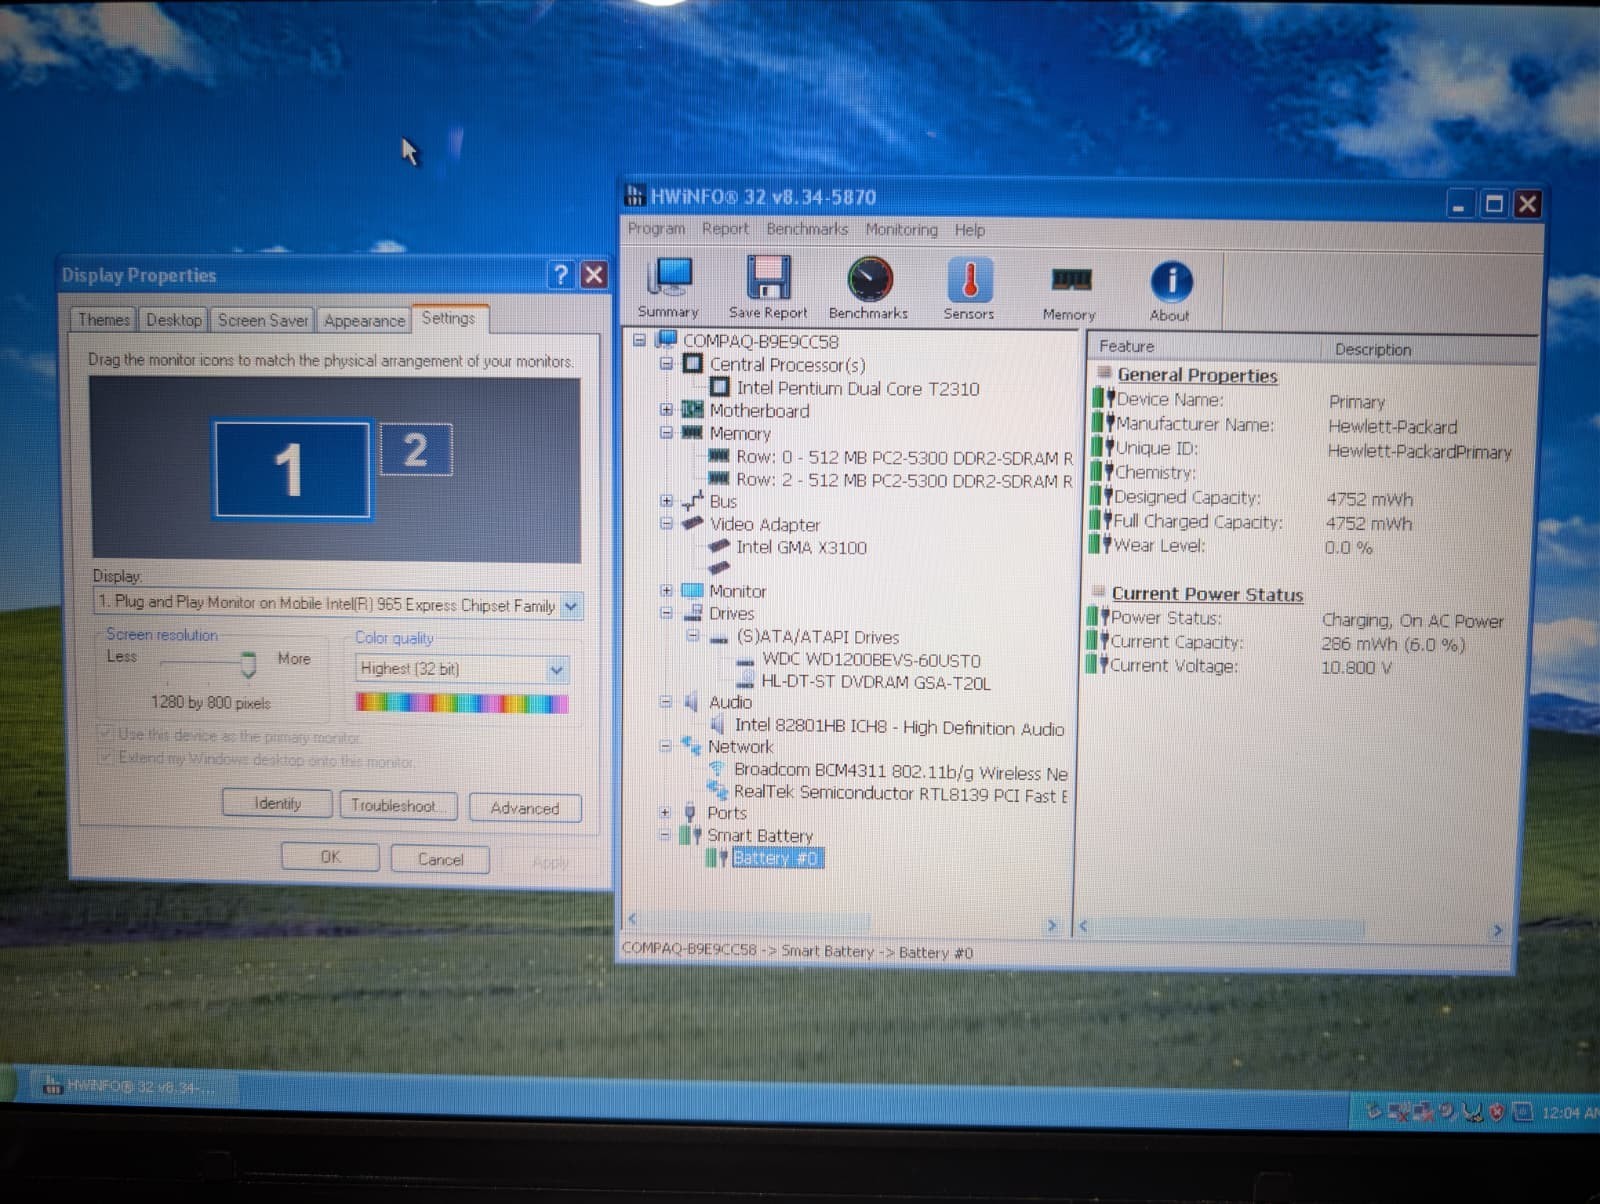Open the Program menu
Screen dimensions: 1600x1204
[656, 229]
